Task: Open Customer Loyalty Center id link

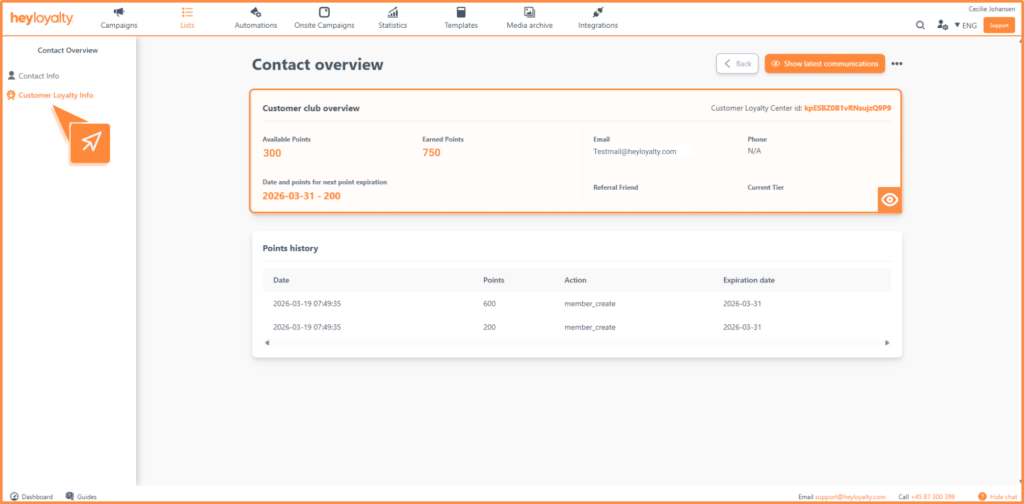Action: click(848, 108)
